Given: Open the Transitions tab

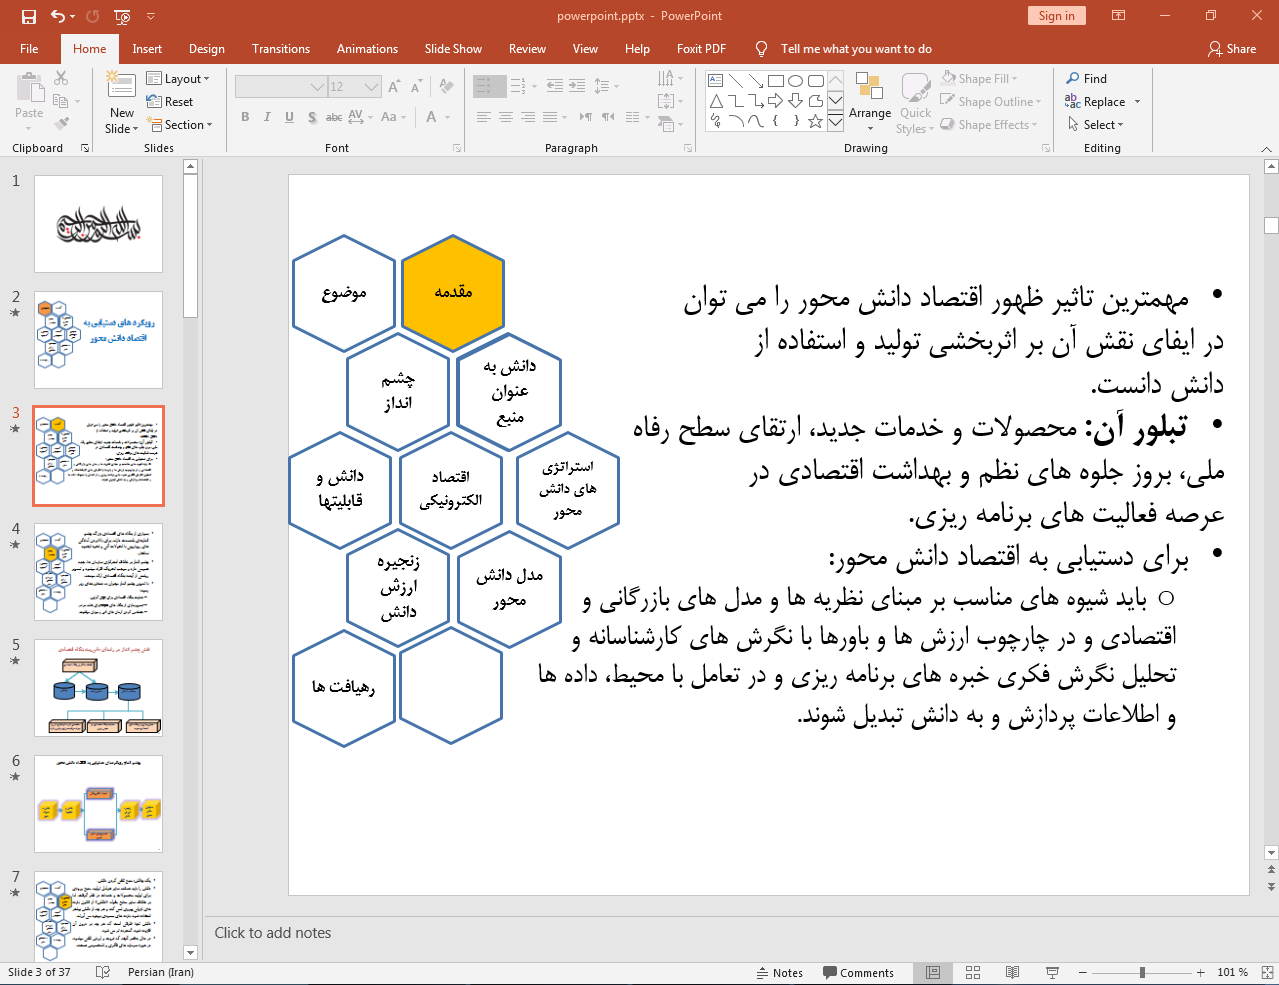Looking at the screenshot, I should tap(280, 49).
